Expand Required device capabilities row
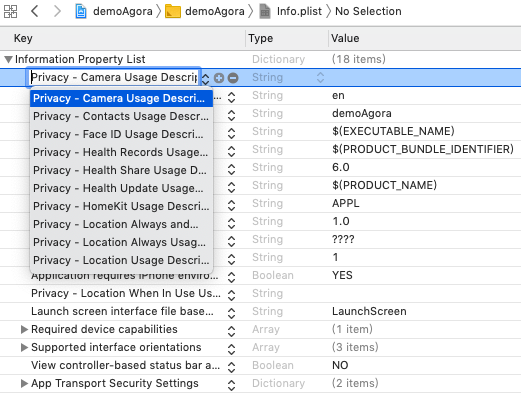 coord(24,329)
